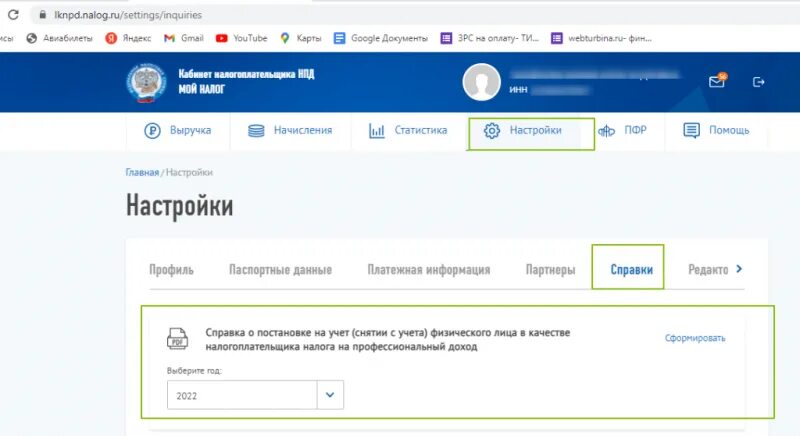Switch to the Партнеры tab
The image size is (800, 436).
pyautogui.click(x=550, y=270)
